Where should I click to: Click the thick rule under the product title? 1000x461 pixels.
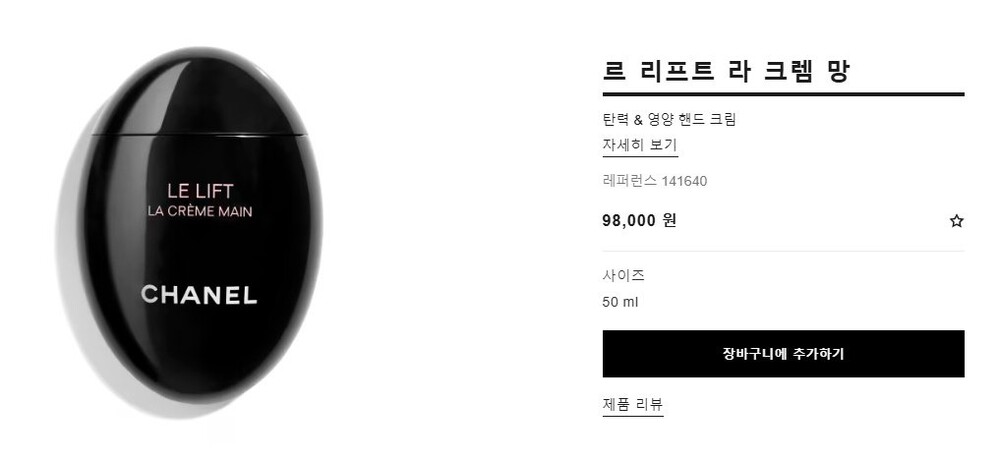783,94
